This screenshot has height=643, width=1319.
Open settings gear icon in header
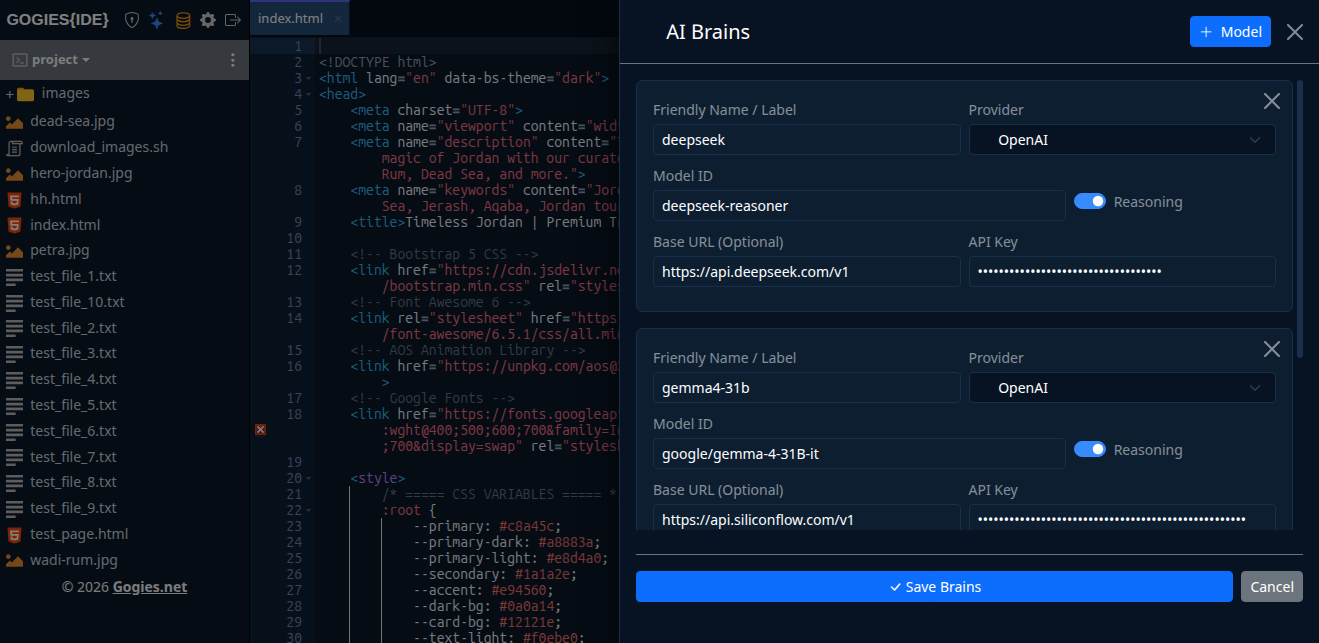208,20
